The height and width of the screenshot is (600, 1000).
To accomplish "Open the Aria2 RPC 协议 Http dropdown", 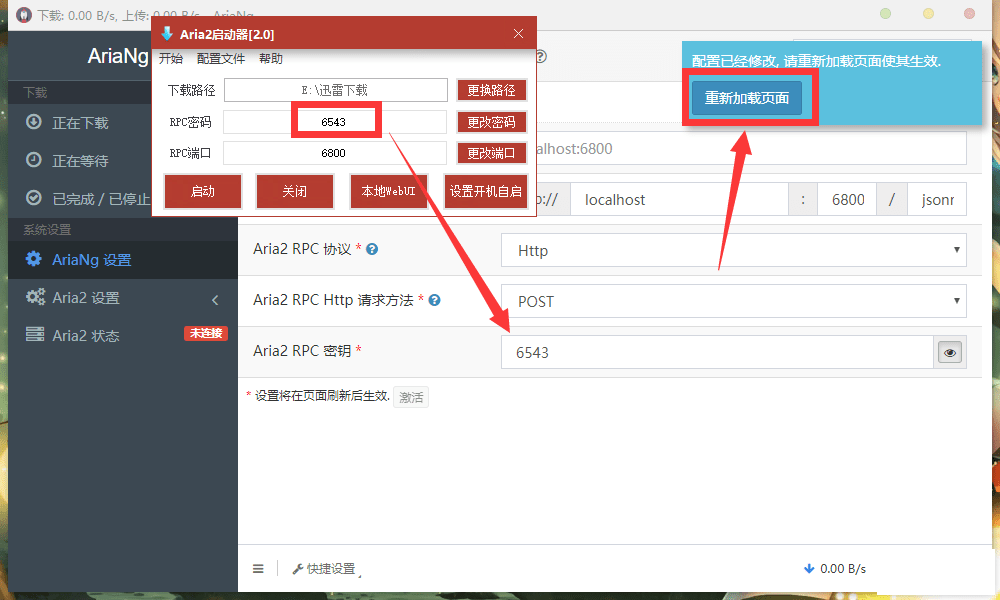I will pyautogui.click(x=733, y=250).
